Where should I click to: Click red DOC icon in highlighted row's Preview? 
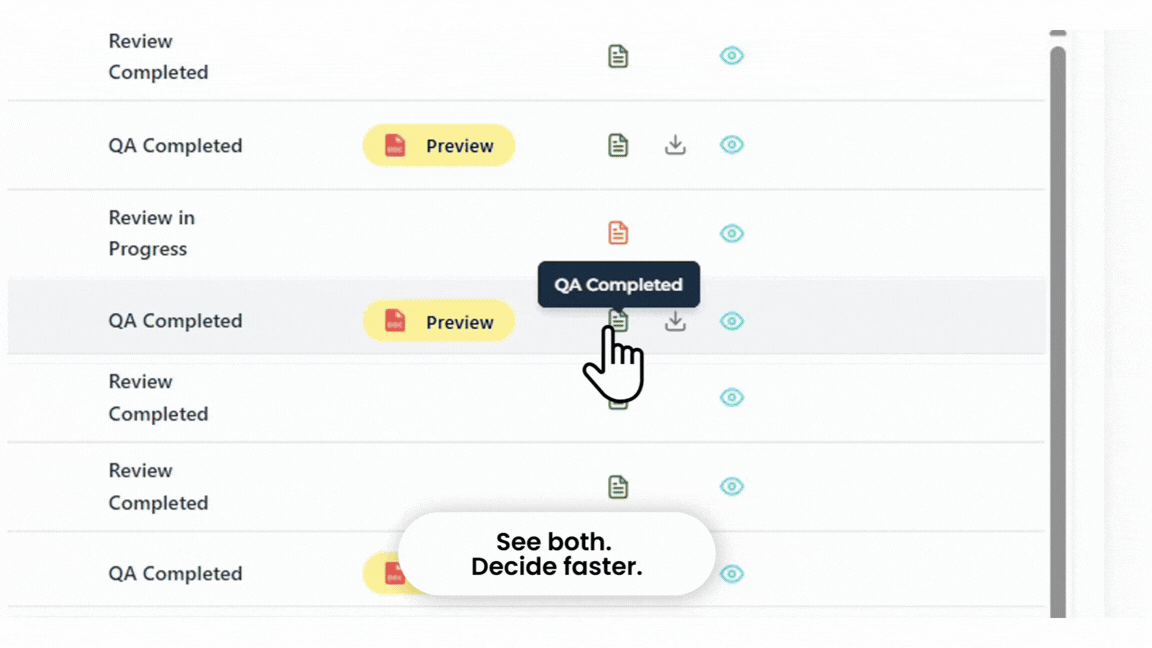point(395,321)
